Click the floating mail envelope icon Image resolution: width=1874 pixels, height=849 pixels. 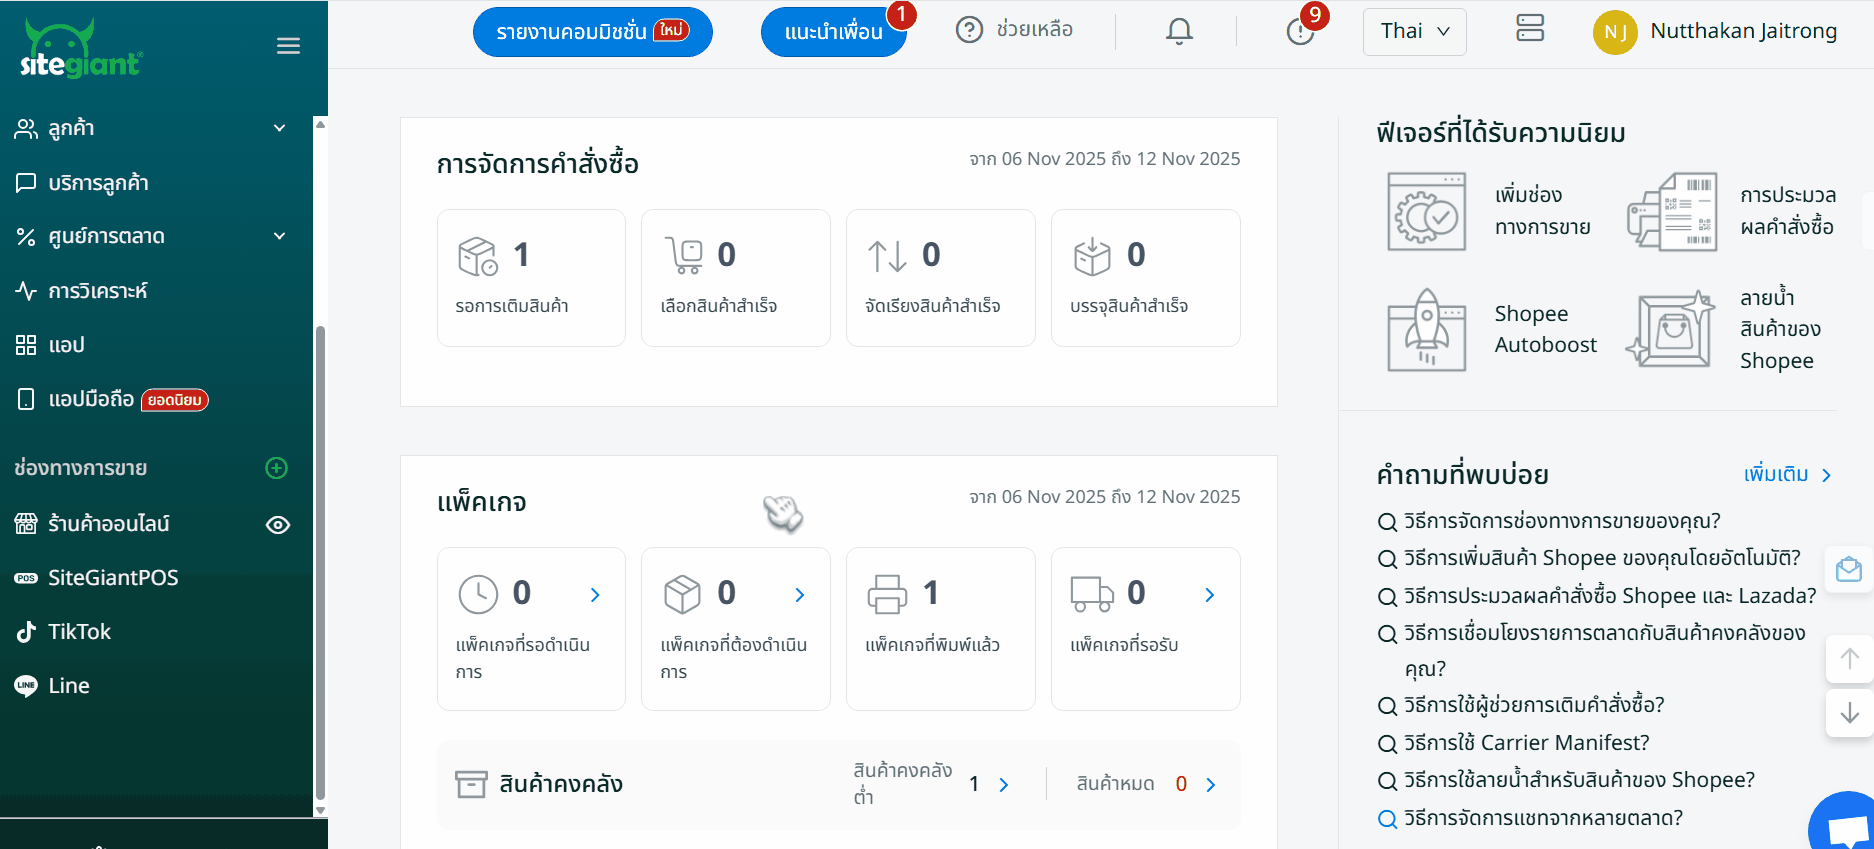(x=1849, y=570)
